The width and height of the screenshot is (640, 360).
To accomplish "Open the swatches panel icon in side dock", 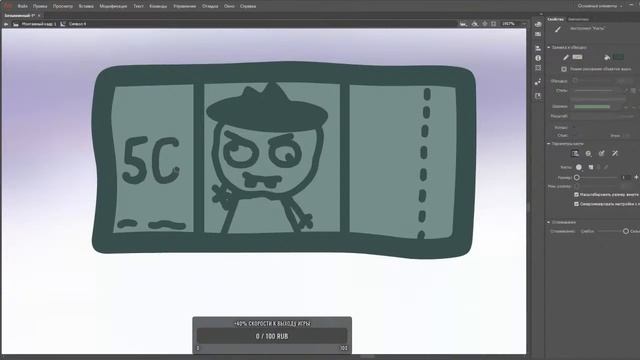I will pos(538,34).
